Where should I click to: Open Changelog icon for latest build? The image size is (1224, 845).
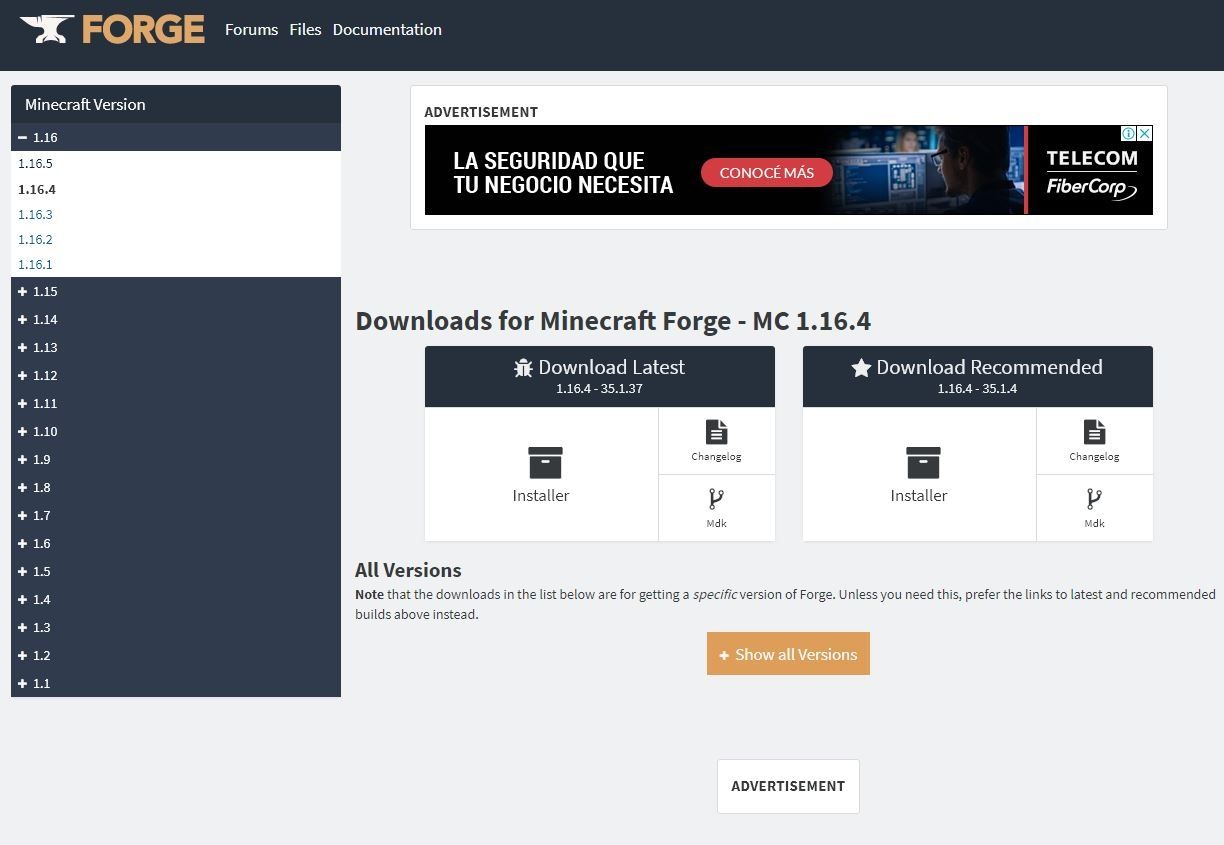(716, 432)
